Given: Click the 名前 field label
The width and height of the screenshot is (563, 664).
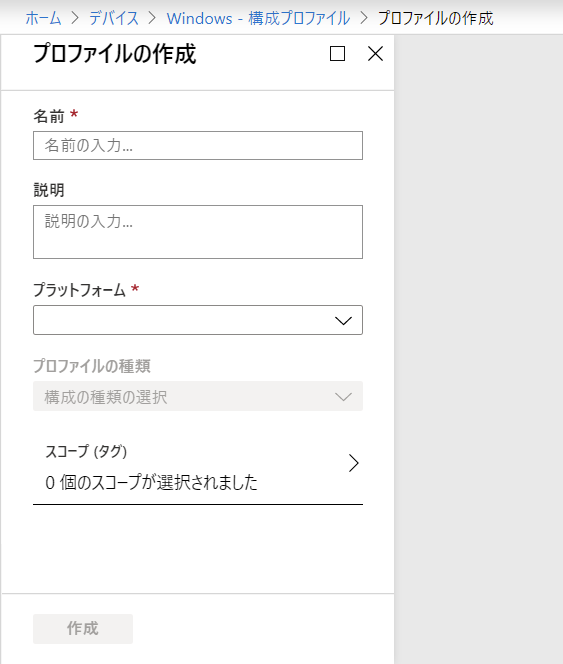Looking at the screenshot, I should click(49, 116).
